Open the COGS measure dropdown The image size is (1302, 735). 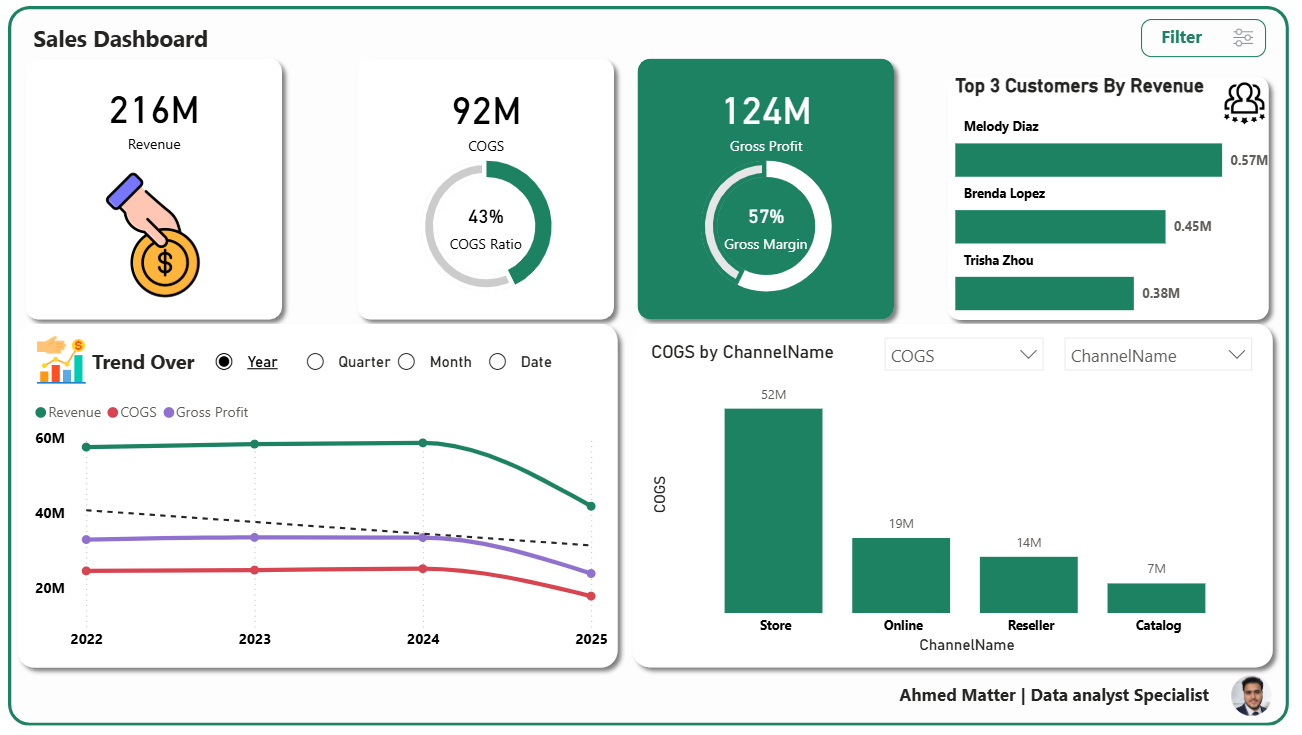(963, 355)
